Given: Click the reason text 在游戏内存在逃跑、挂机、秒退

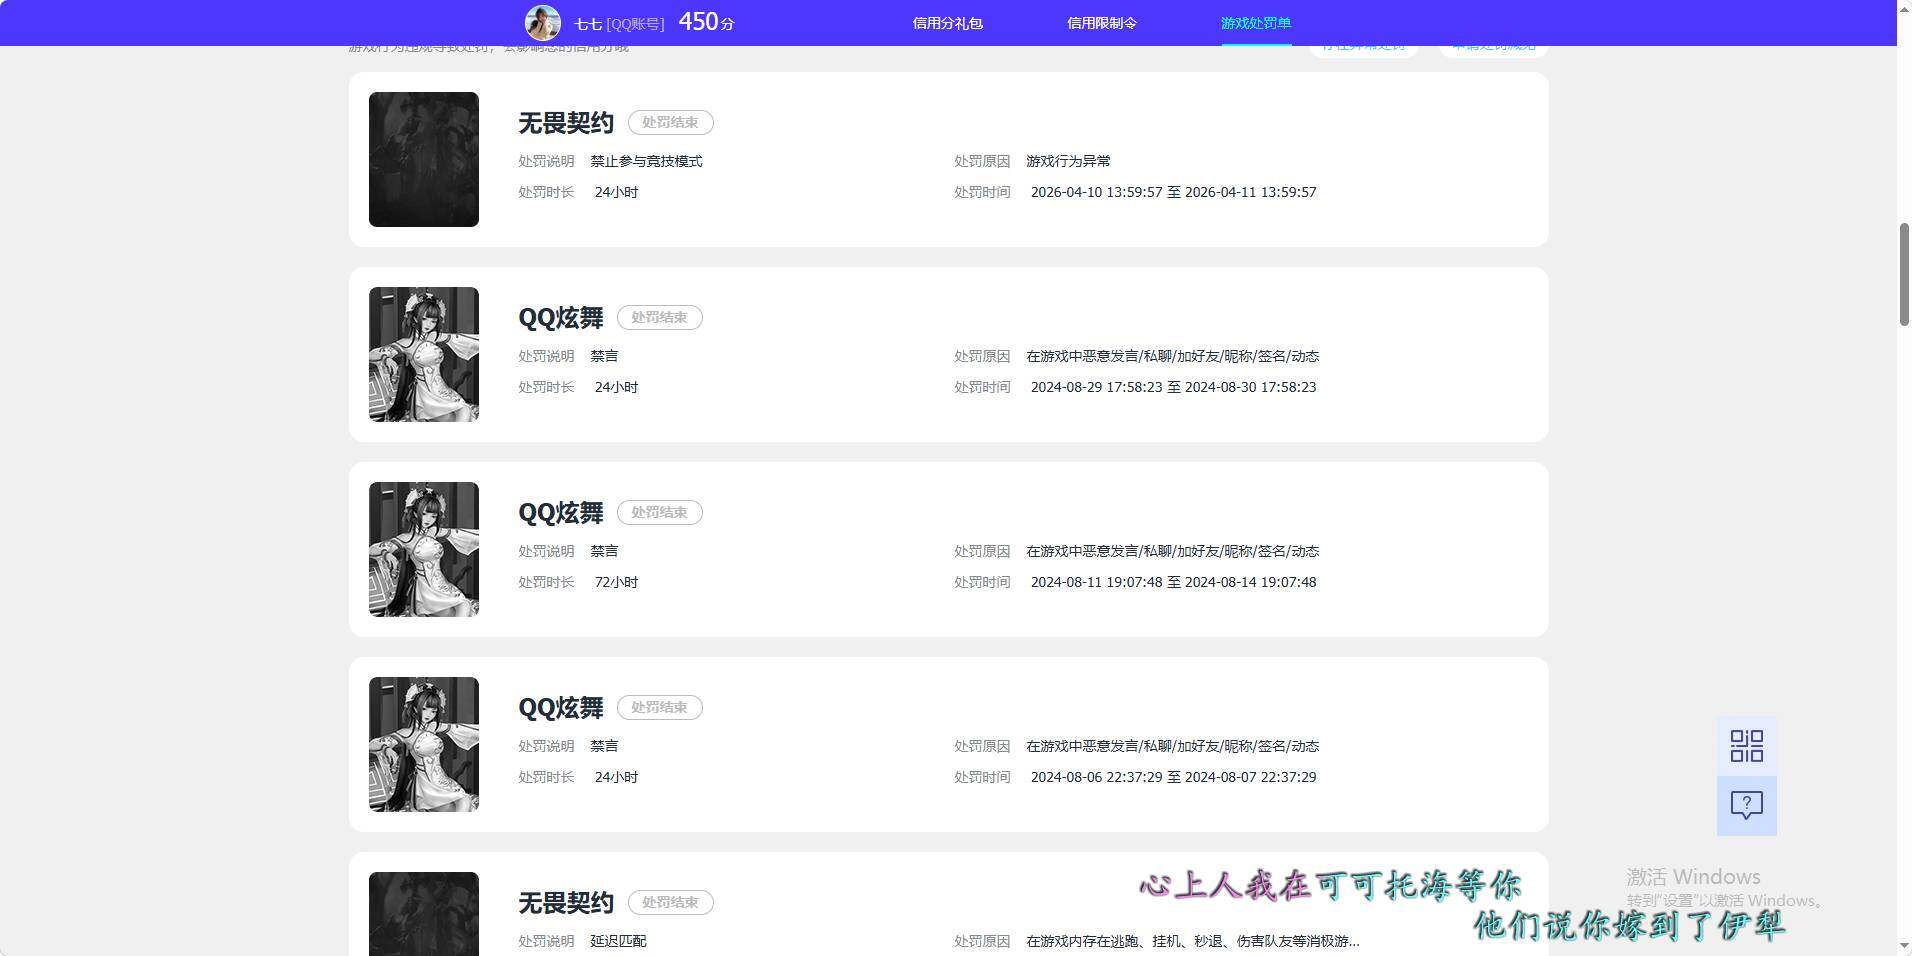Looking at the screenshot, I should pos(1192,941).
